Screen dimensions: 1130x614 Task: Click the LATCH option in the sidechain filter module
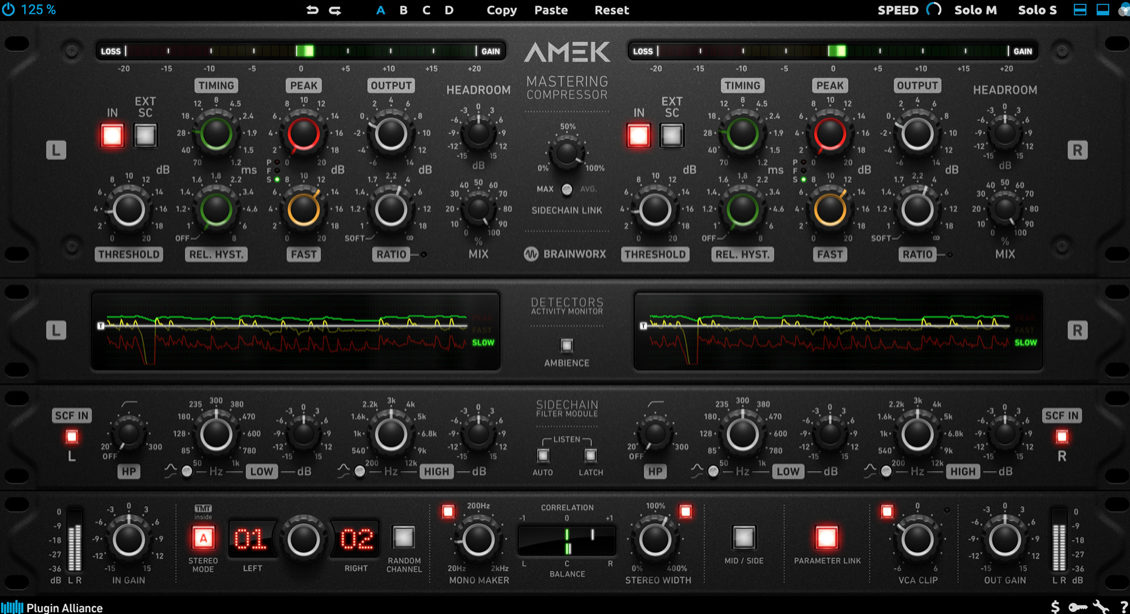pyautogui.click(x=589, y=457)
